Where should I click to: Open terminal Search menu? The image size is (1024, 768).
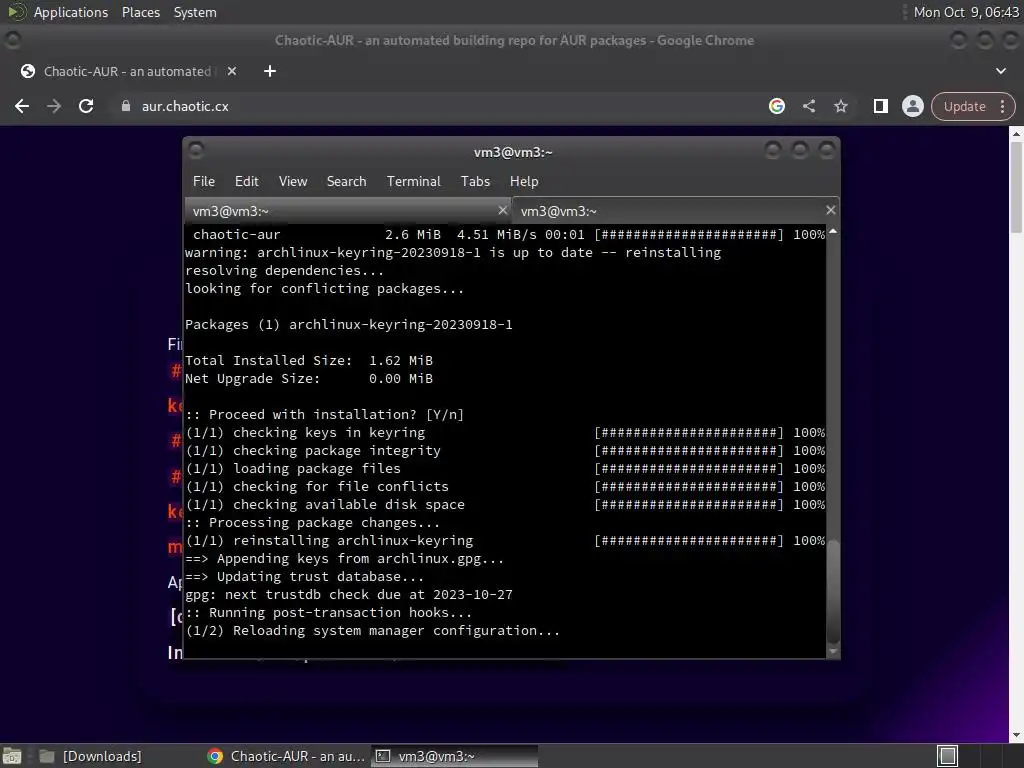(x=346, y=182)
